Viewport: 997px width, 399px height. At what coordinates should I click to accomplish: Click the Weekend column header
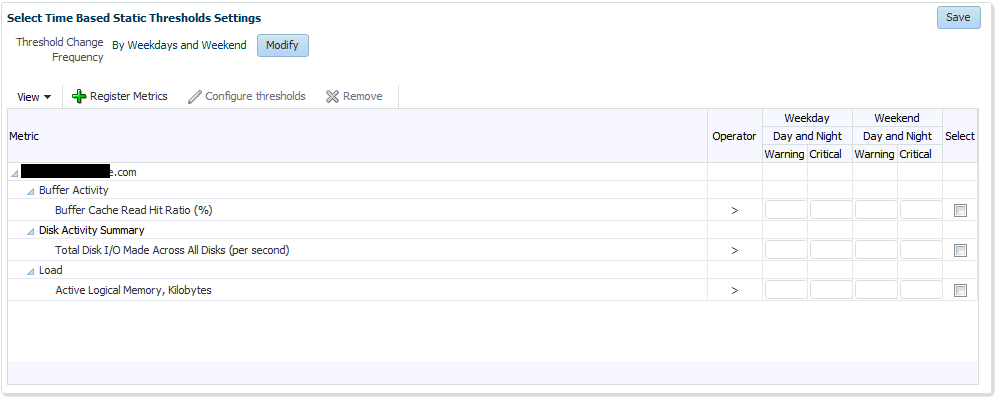click(897, 118)
